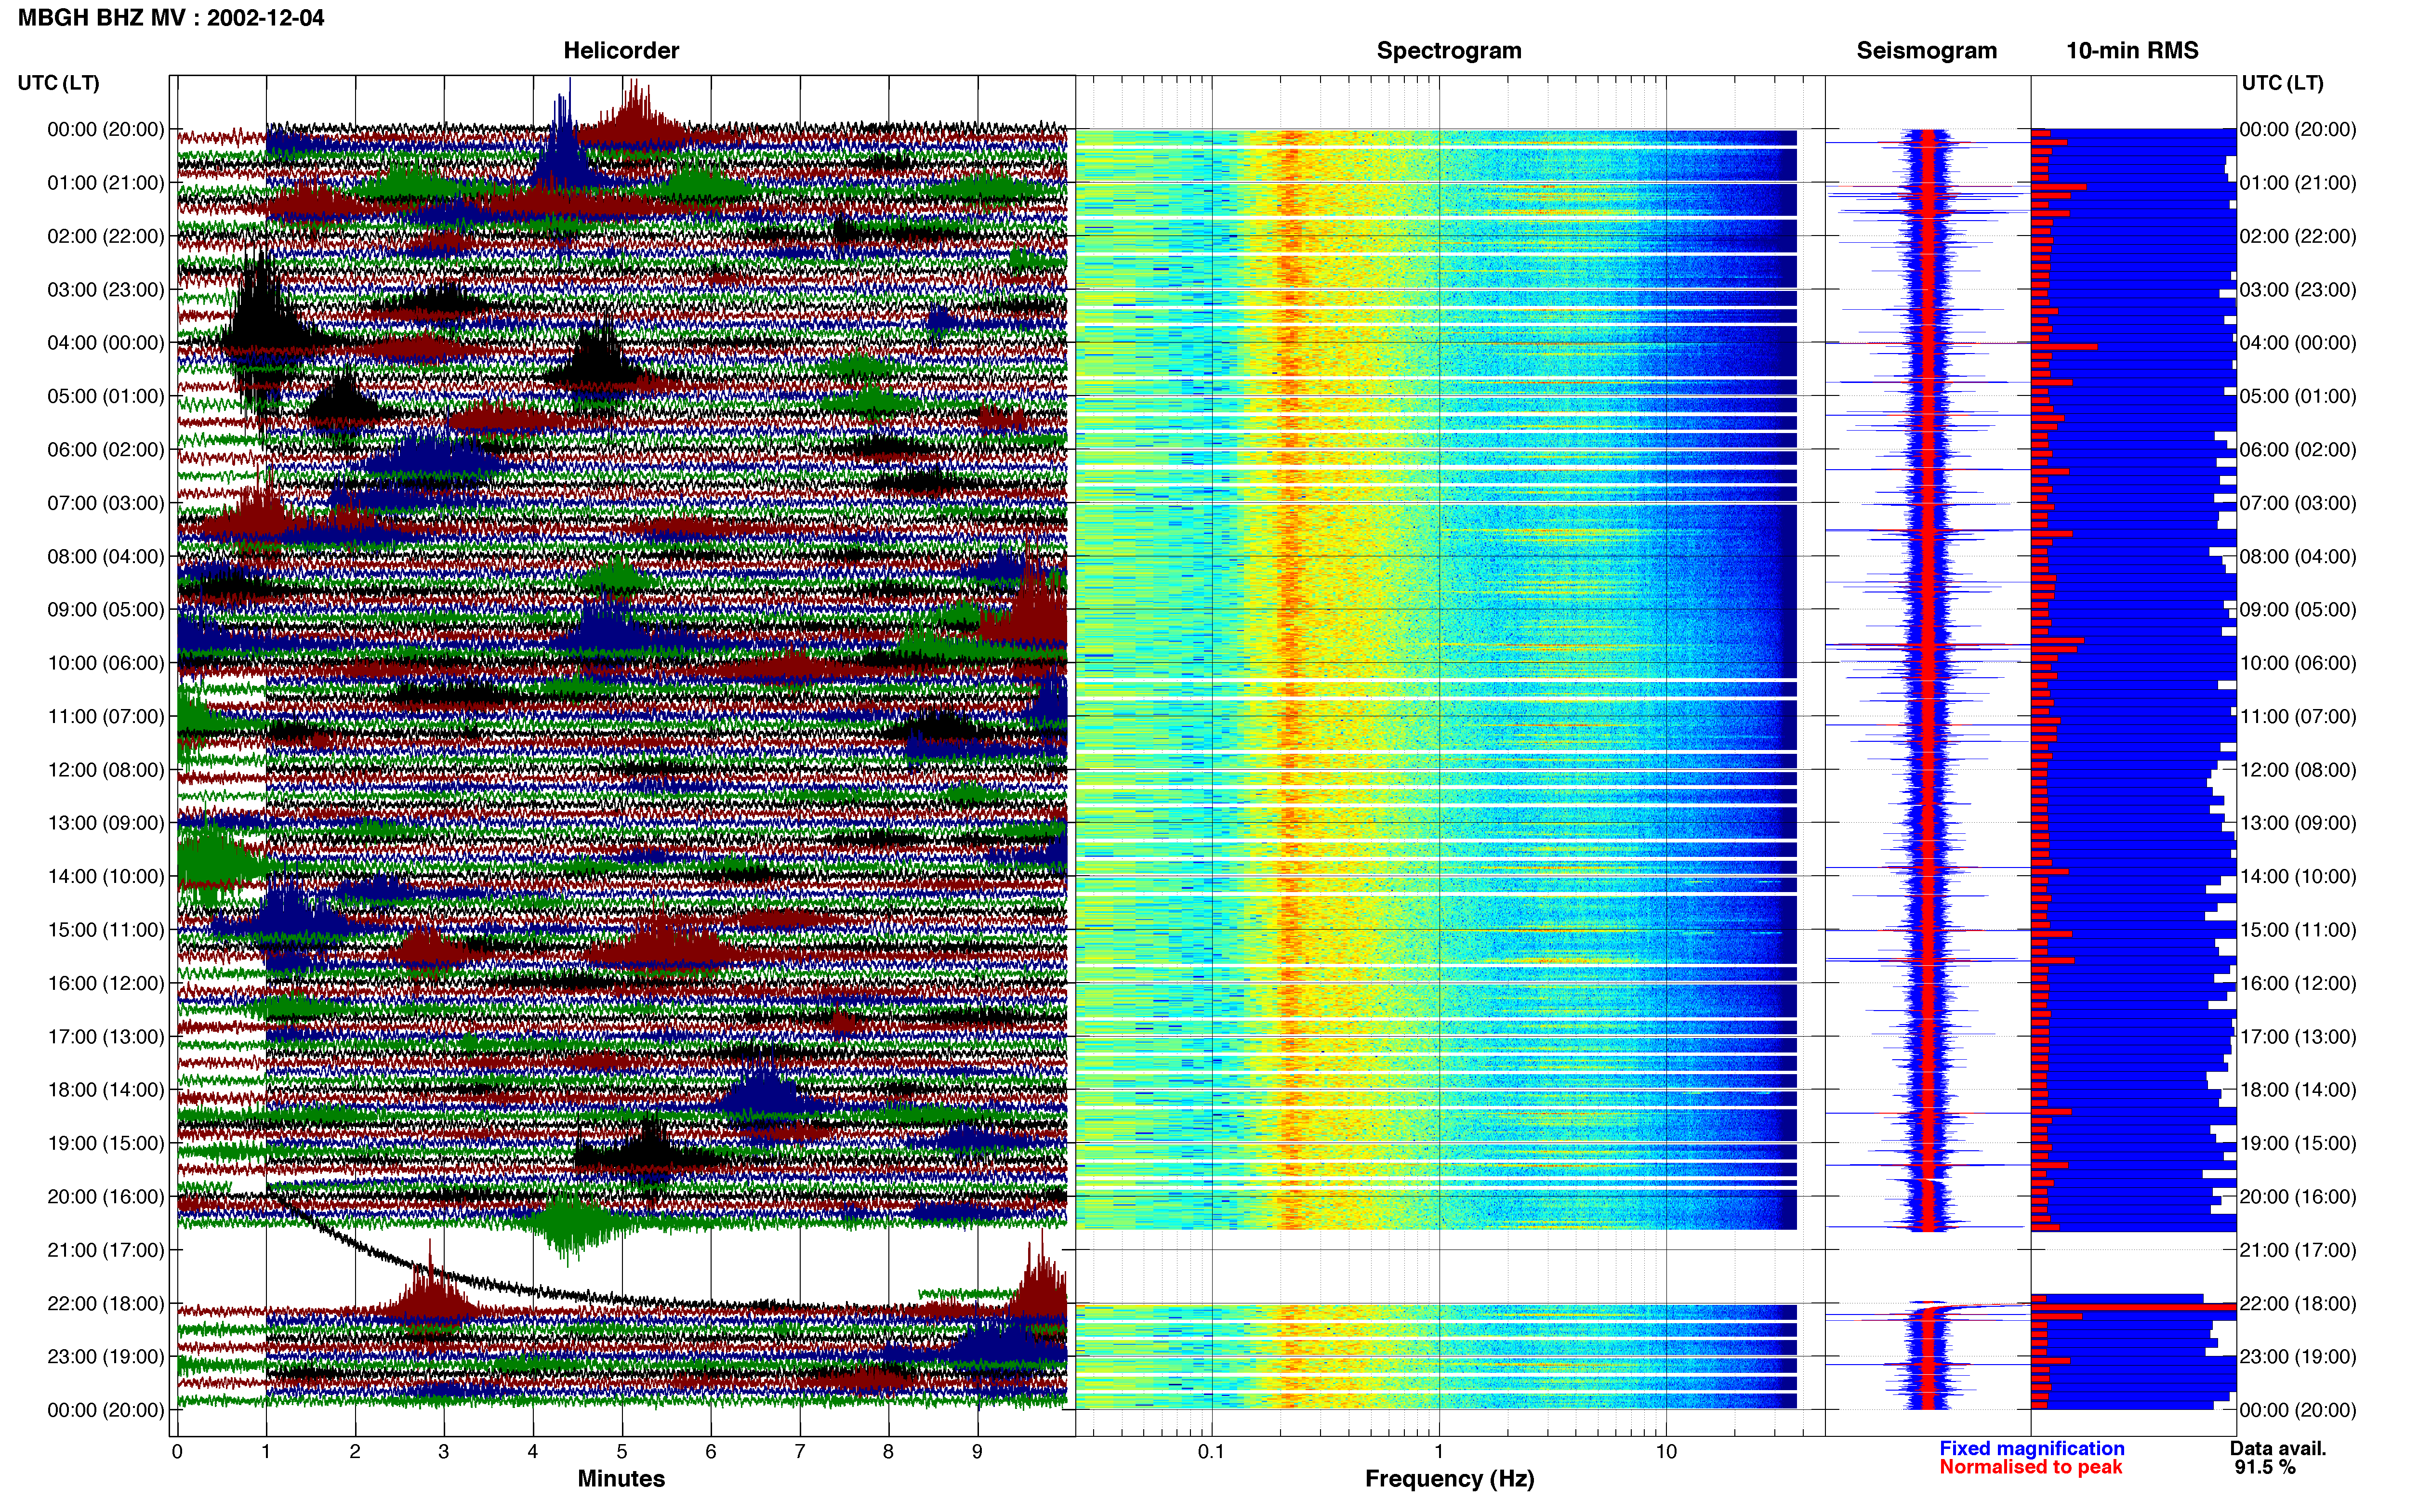Screen dimensions: 2418x1512
Task: Click the spectrogram data gap at 21:00
Action: (x=1436, y=1267)
